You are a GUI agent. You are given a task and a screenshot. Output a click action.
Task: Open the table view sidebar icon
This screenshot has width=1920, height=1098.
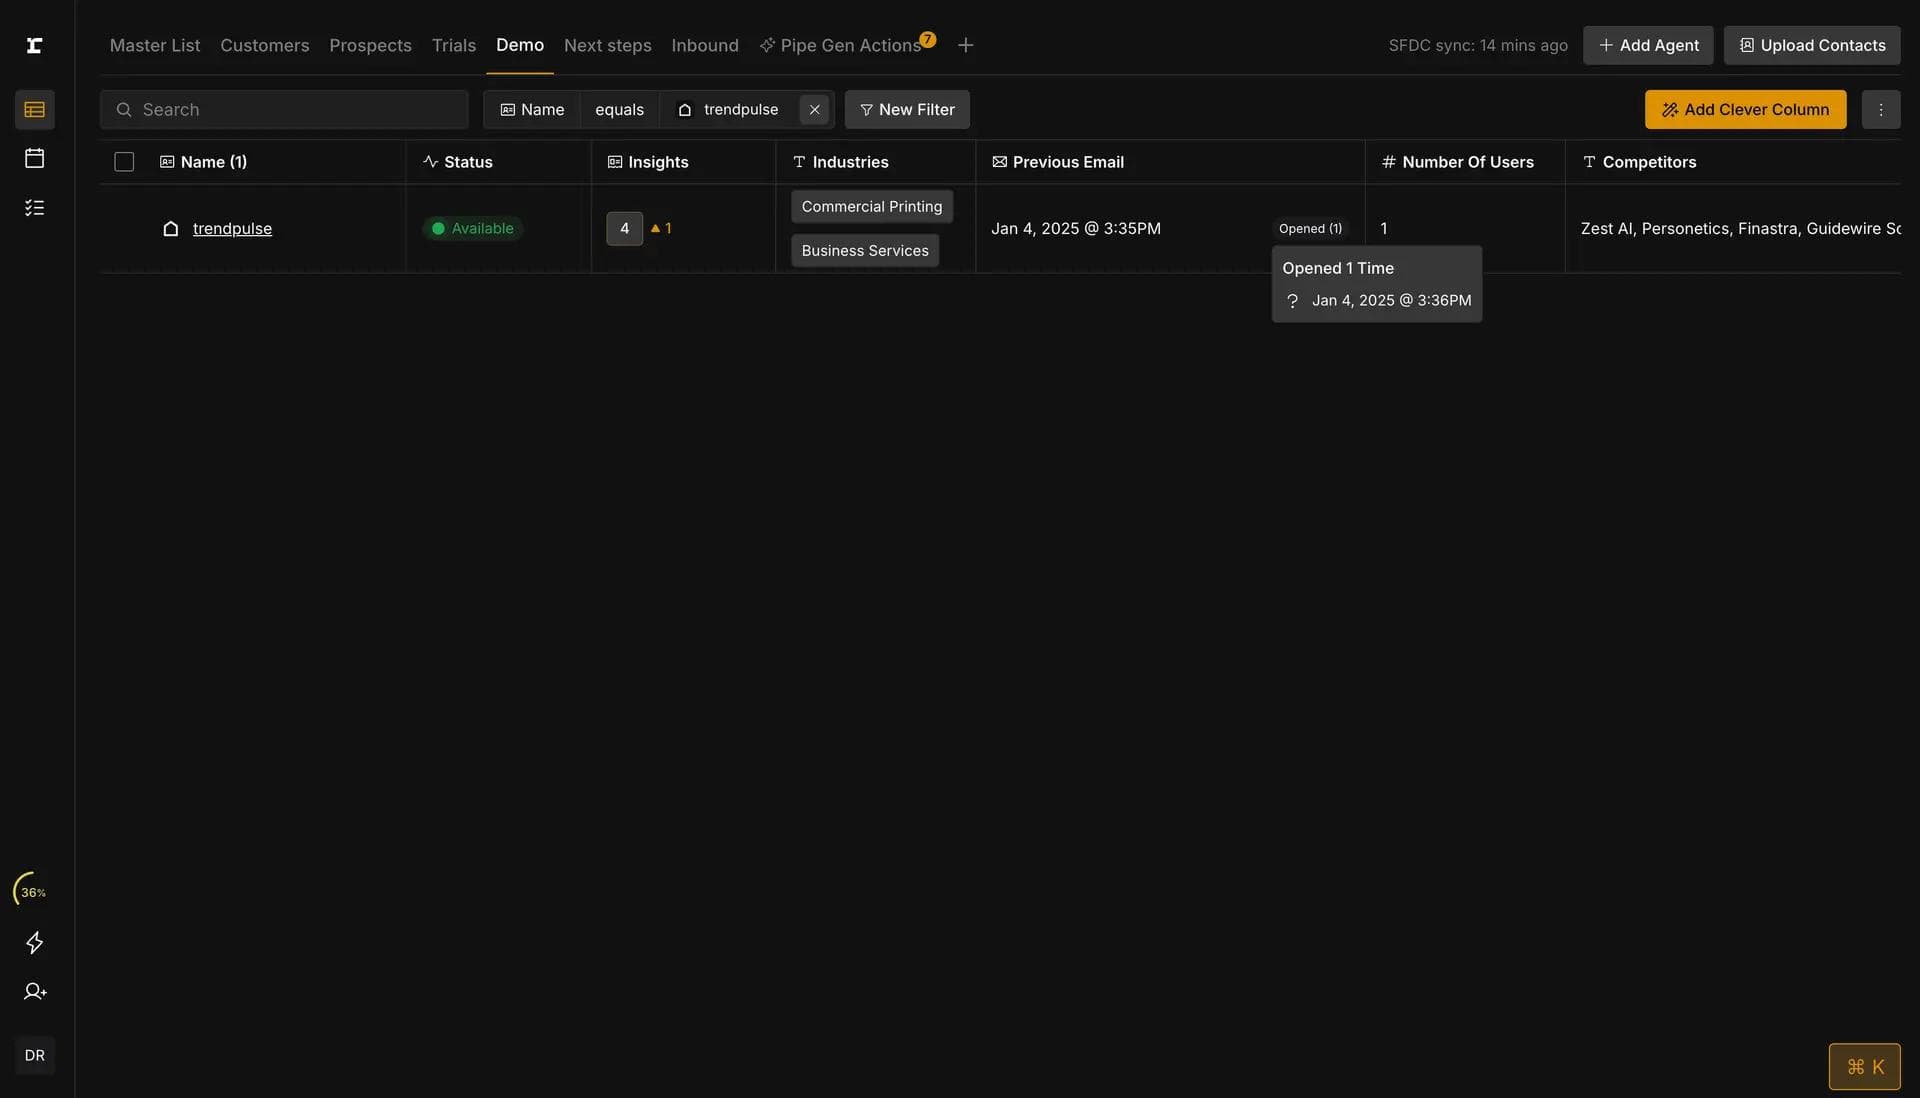[34, 109]
